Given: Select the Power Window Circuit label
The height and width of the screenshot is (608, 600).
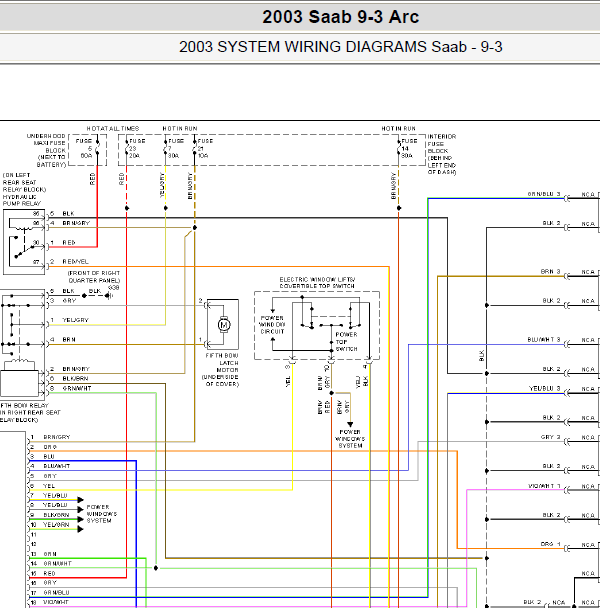Looking at the screenshot, I should pos(272,325).
